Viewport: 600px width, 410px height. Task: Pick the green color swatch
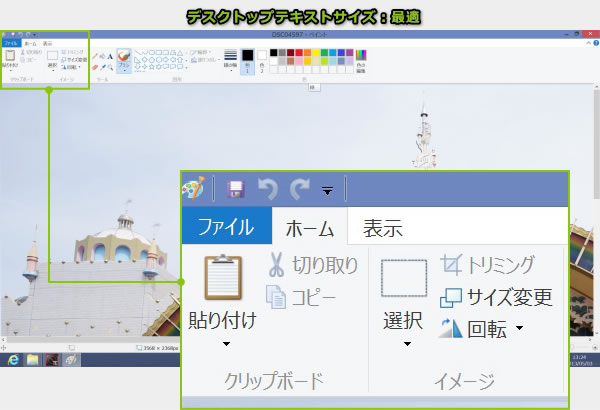pos(324,53)
